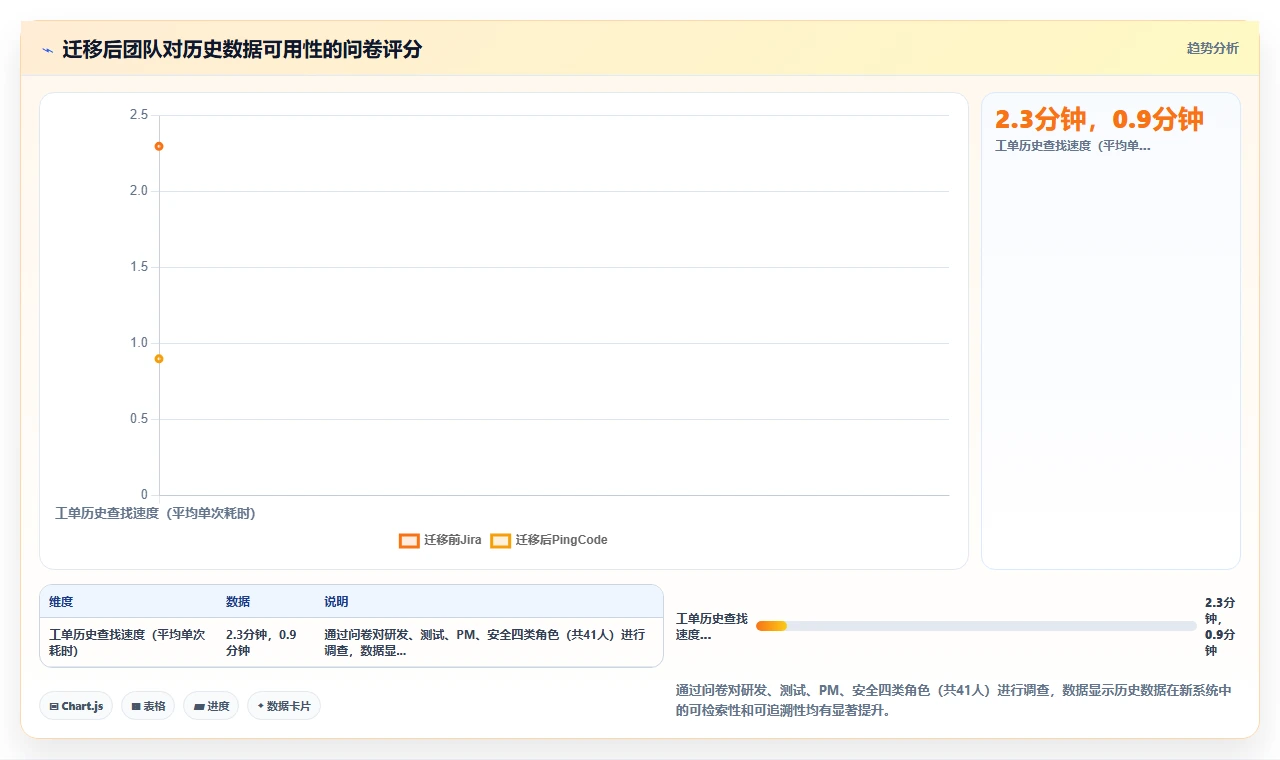This screenshot has width=1280, height=760.
Task: Click the 2.3 data point on chart
Action: point(159,146)
